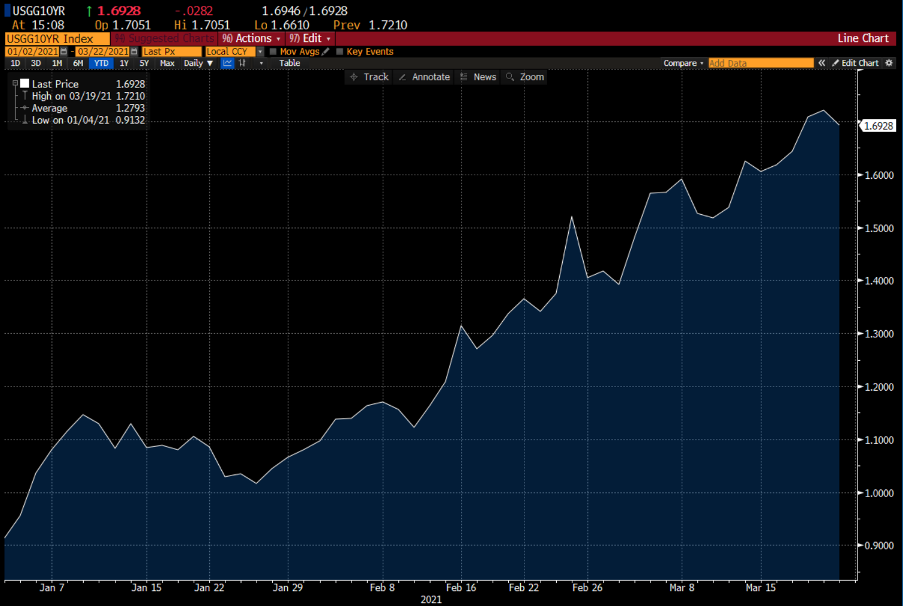
Task: Open the Actions dropdown menu
Action: (x=255, y=38)
